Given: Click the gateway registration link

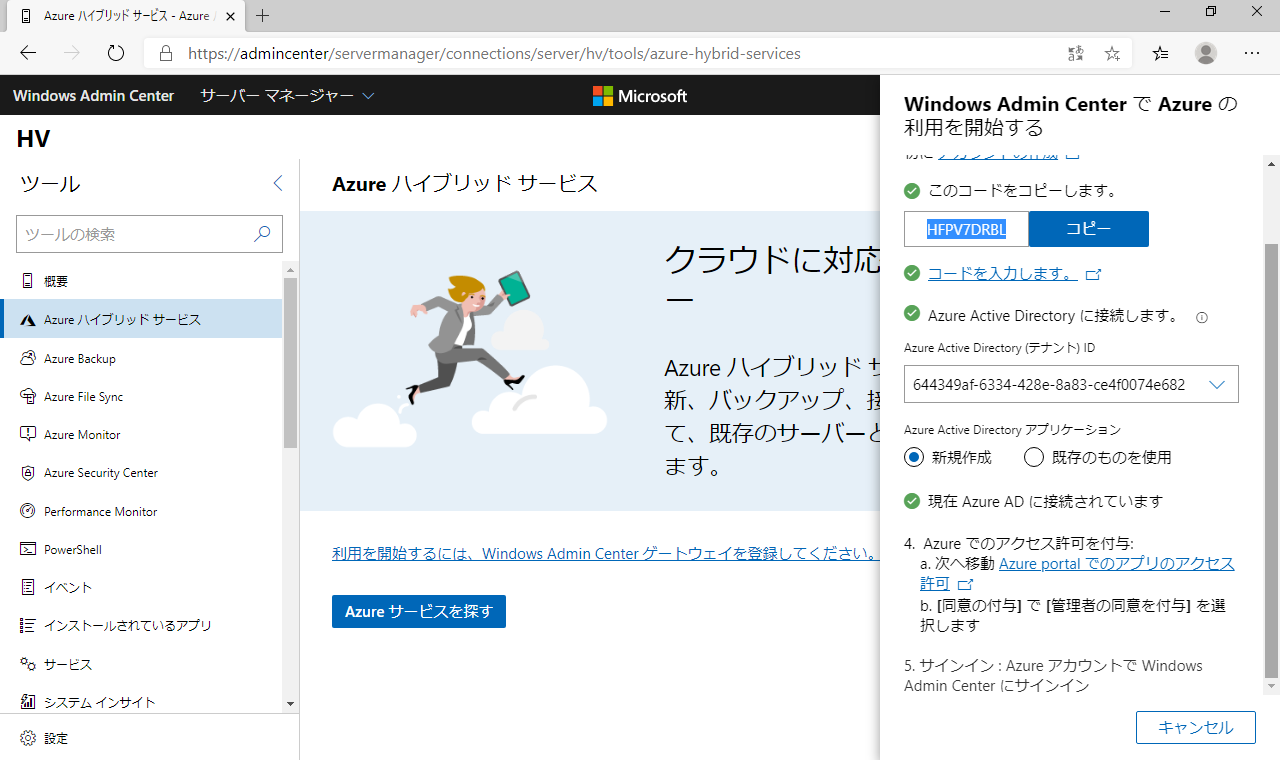Looking at the screenshot, I should click(605, 553).
